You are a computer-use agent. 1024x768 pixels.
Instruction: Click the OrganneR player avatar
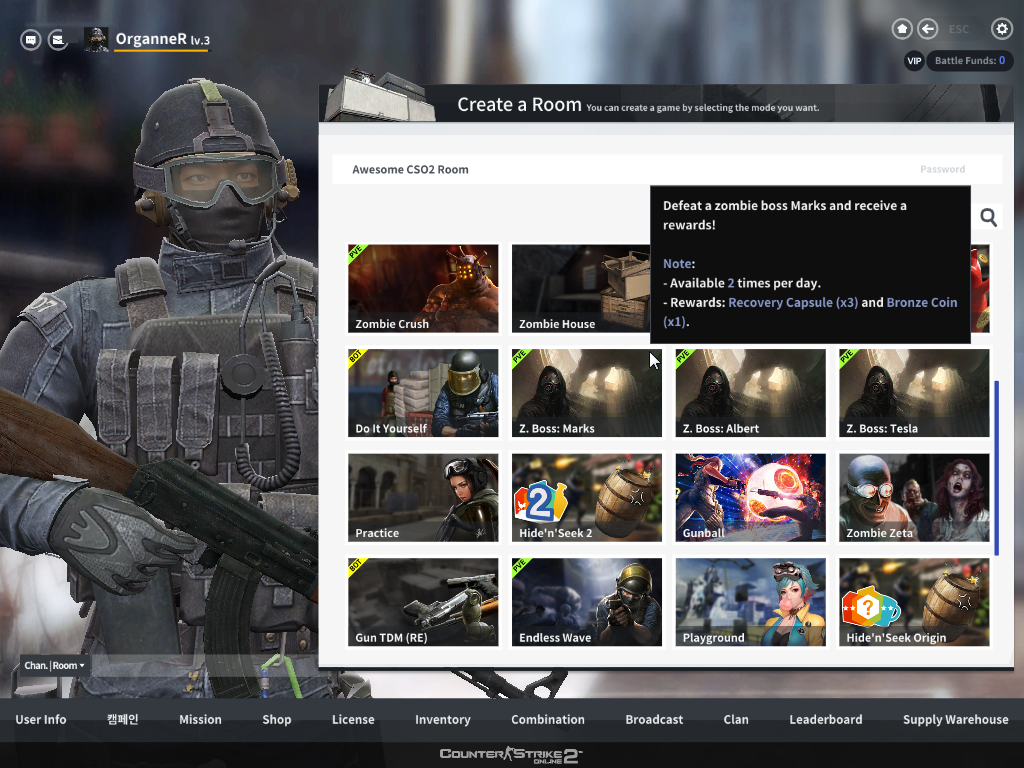click(x=96, y=40)
